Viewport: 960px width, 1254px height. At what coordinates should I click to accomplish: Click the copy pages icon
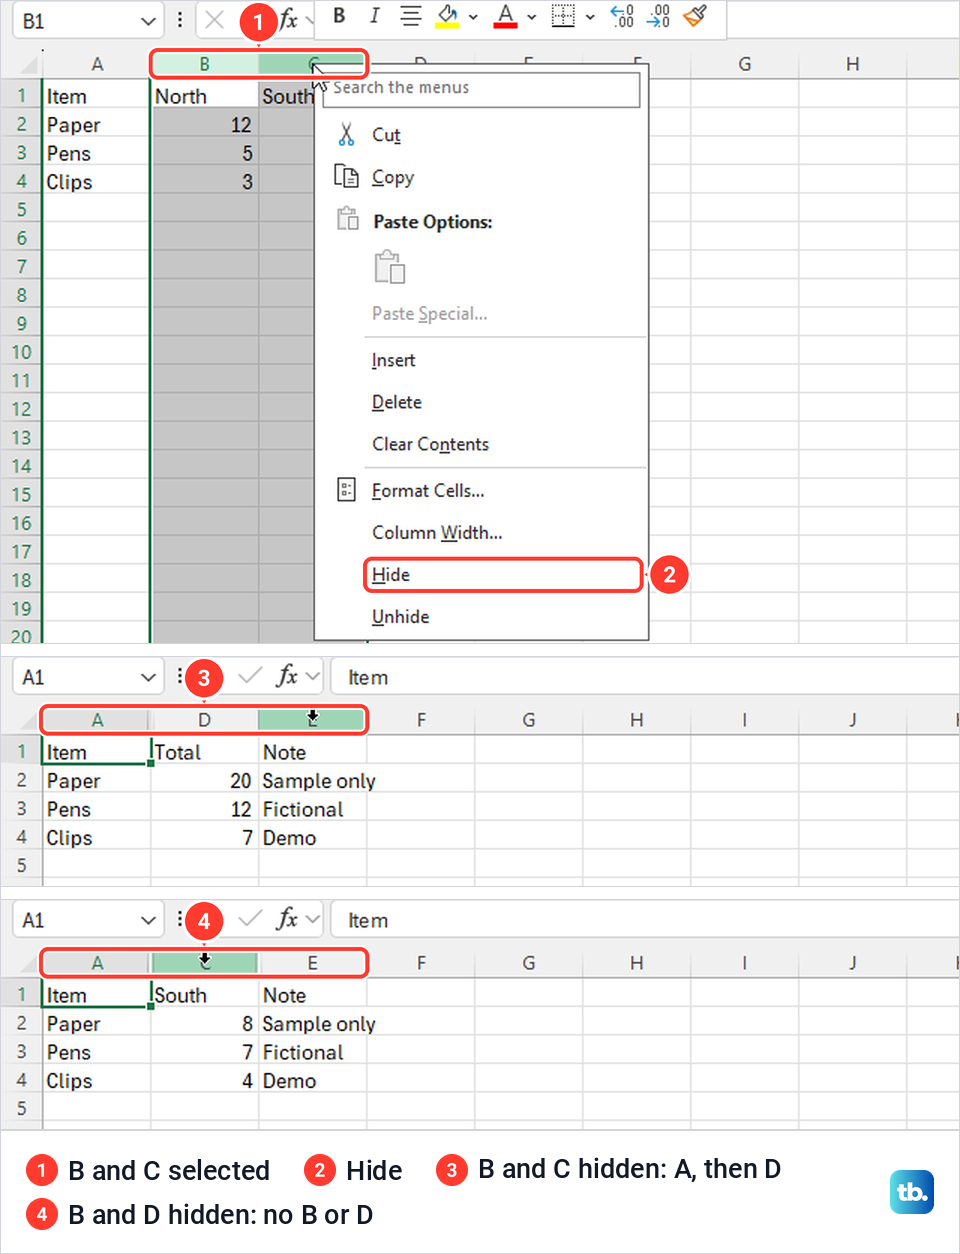(346, 176)
